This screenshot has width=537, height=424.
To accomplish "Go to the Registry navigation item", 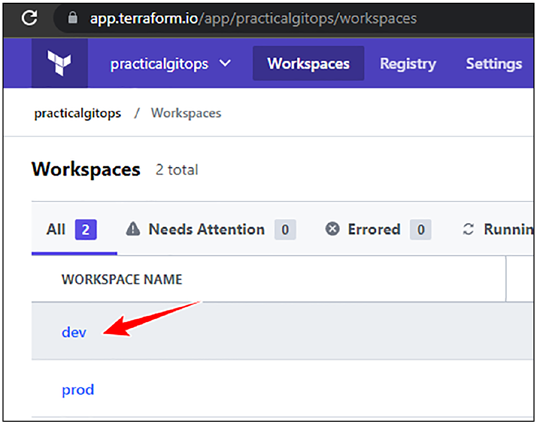I will pyautogui.click(x=408, y=64).
